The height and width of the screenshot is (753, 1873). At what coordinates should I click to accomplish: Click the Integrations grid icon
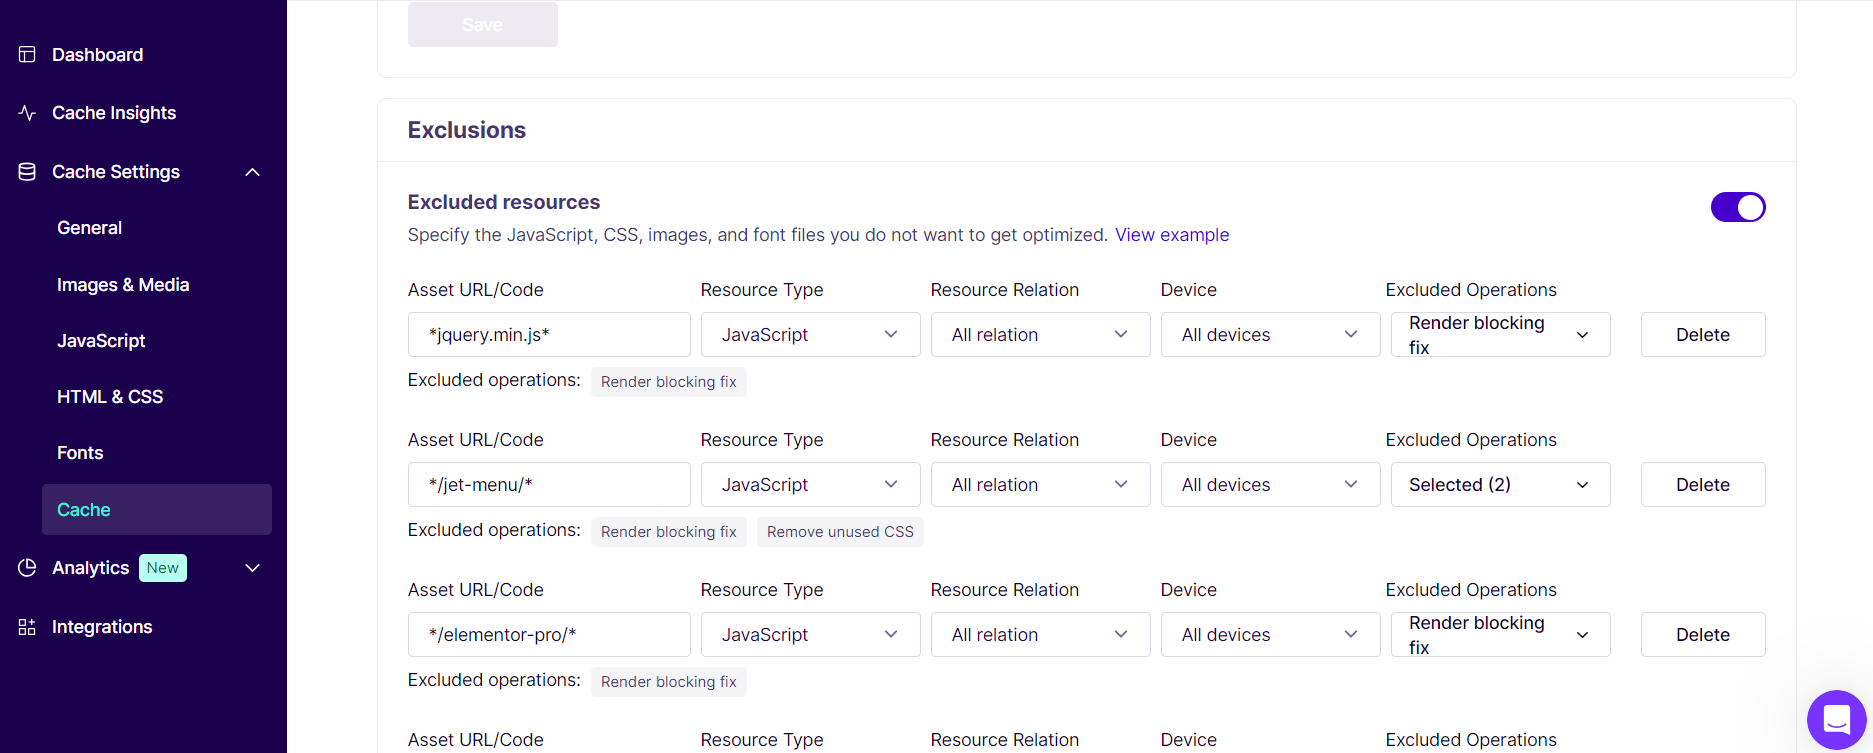point(27,627)
